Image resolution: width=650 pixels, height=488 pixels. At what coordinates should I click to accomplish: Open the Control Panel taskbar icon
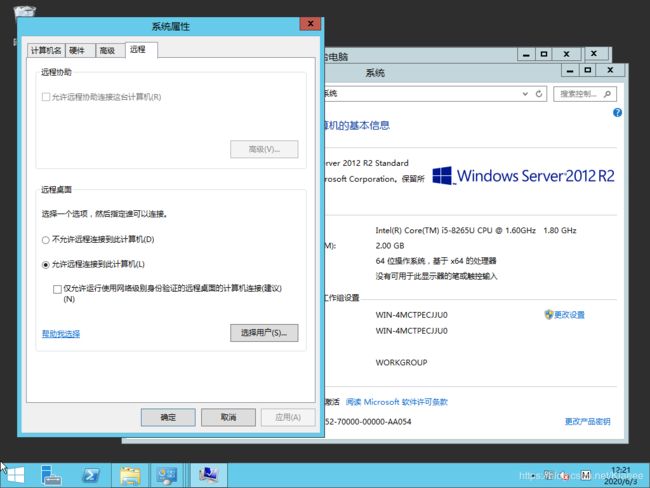tap(167, 475)
